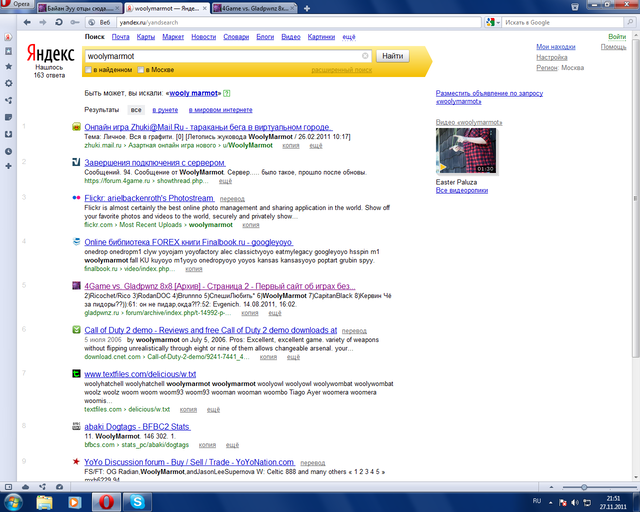Switch to the 4Game vs. Gladpwnz tab
Viewport: 640px width, 512px height.
pos(254,8)
